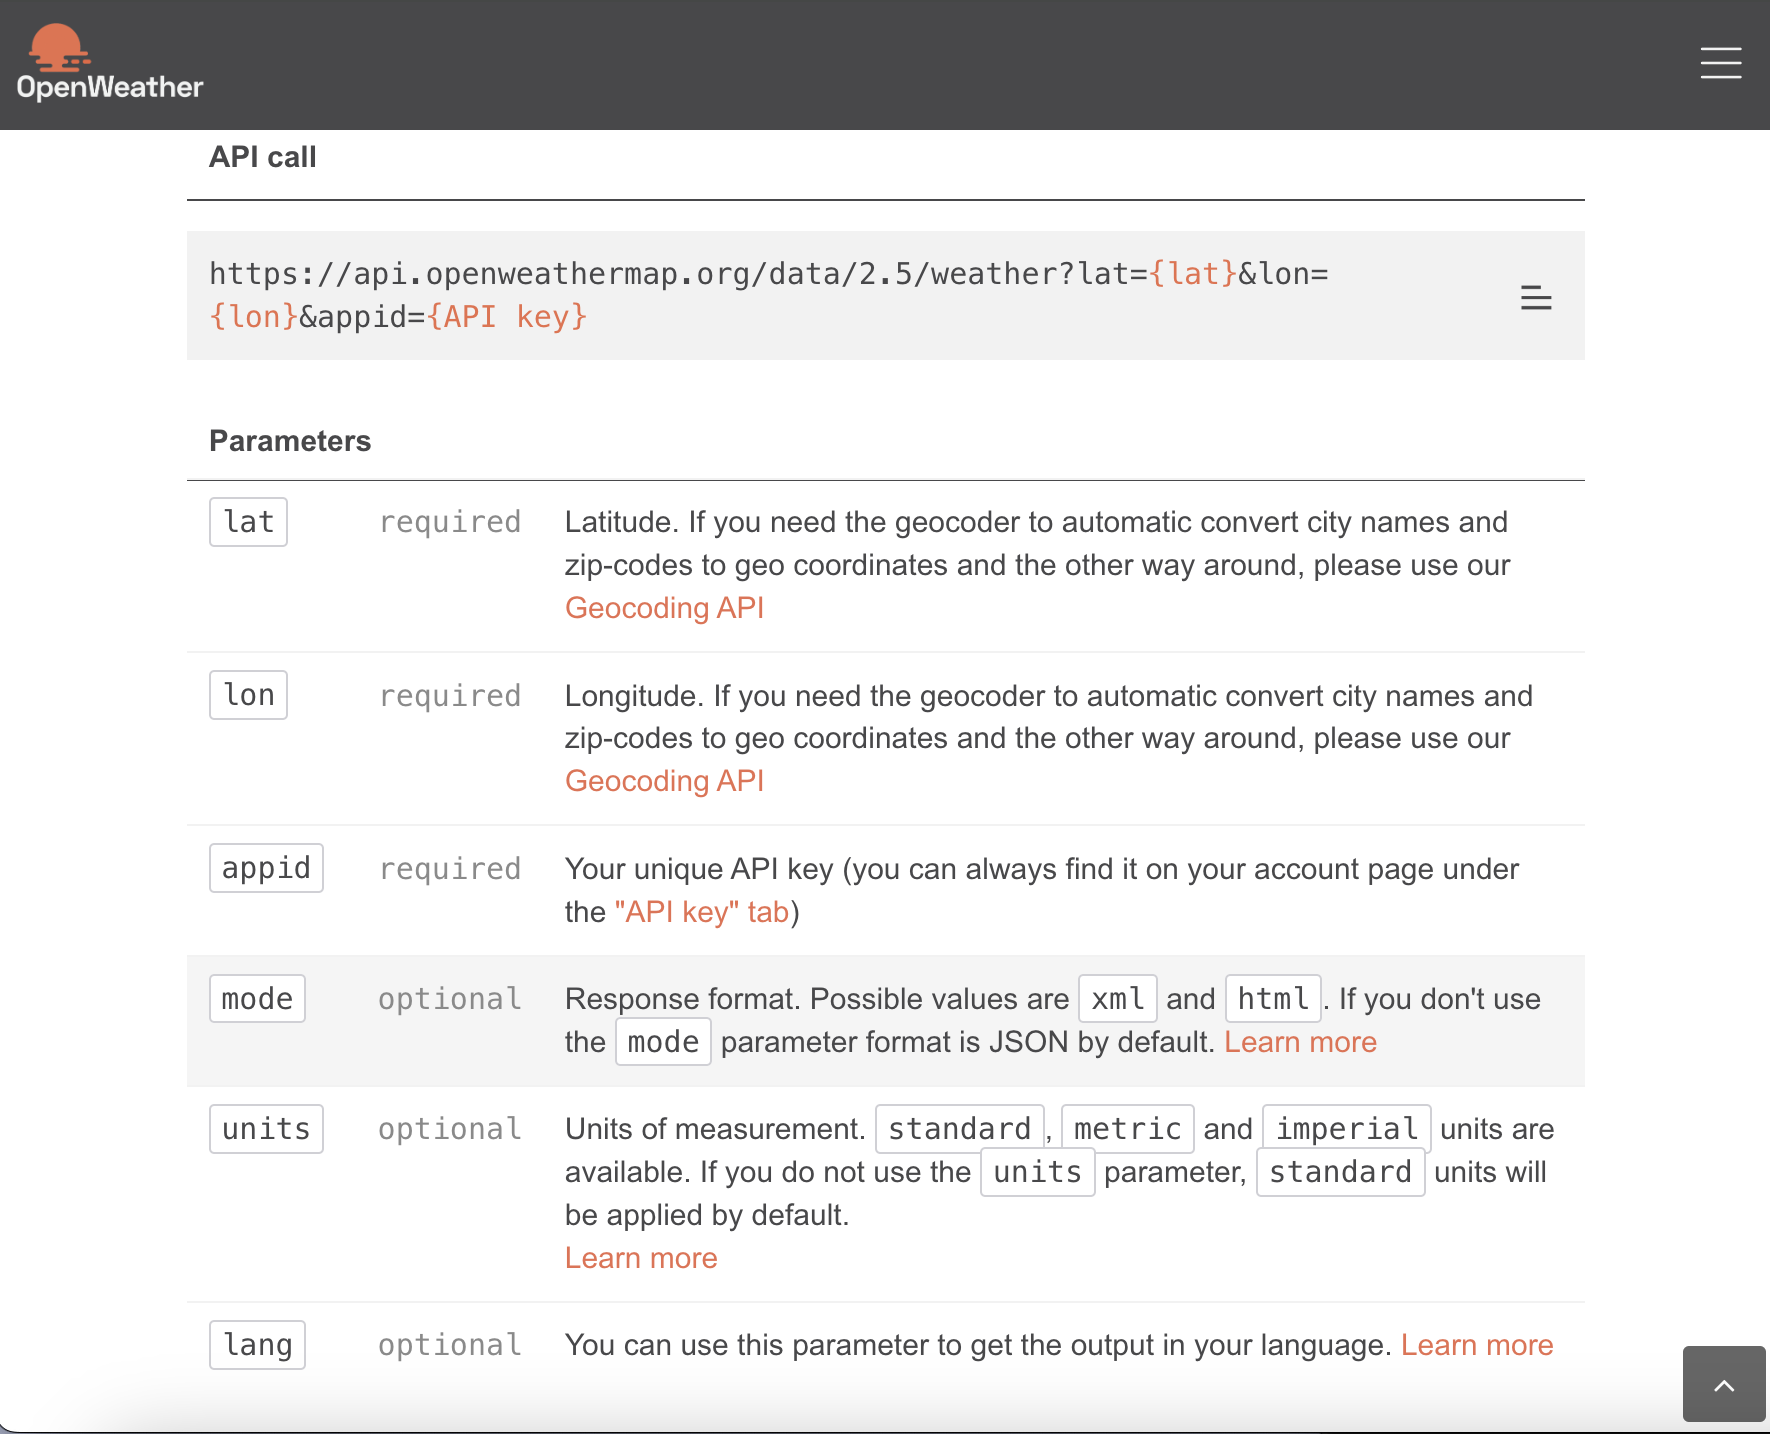Click Learn more under units description
This screenshot has height=1434, width=1770.
(641, 1258)
